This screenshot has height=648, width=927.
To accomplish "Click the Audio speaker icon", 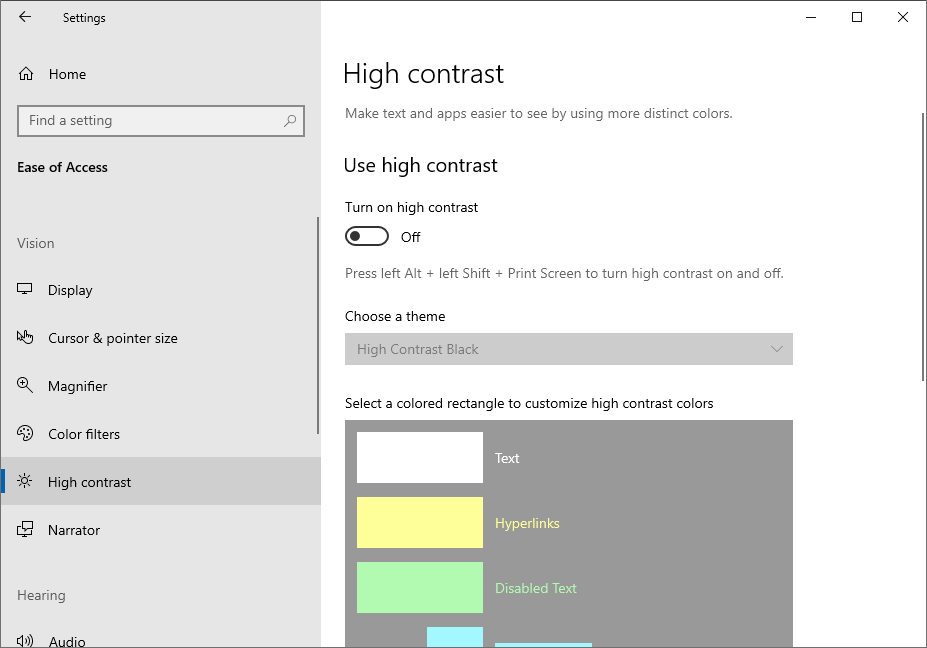I will point(25,641).
